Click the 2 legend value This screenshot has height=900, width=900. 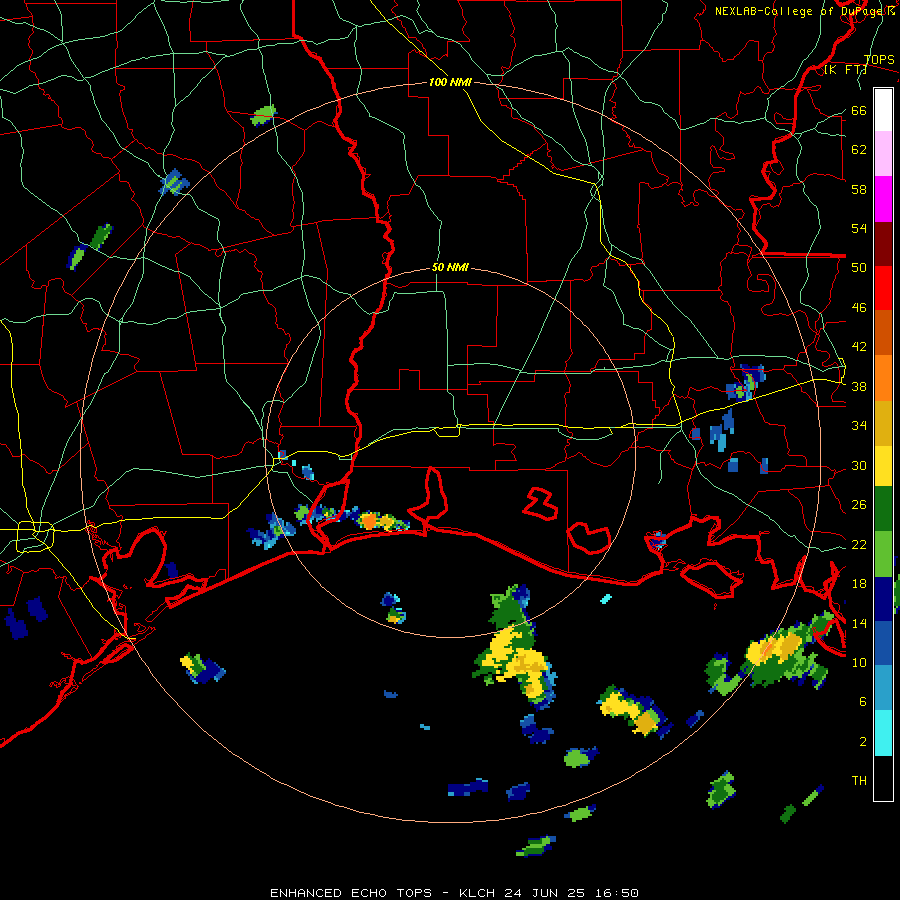(863, 742)
